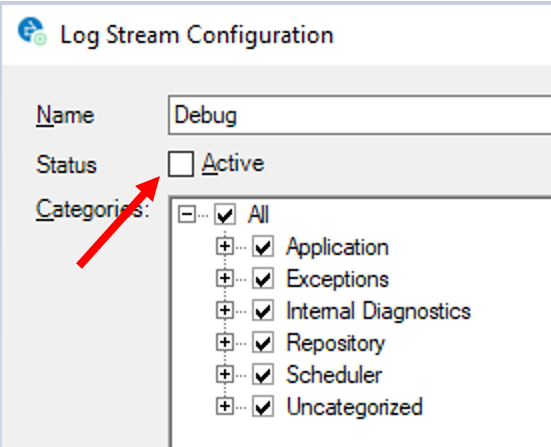Toggle the Scheduler checkbox
This screenshot has width=551, height=447.
coord(263,375)
